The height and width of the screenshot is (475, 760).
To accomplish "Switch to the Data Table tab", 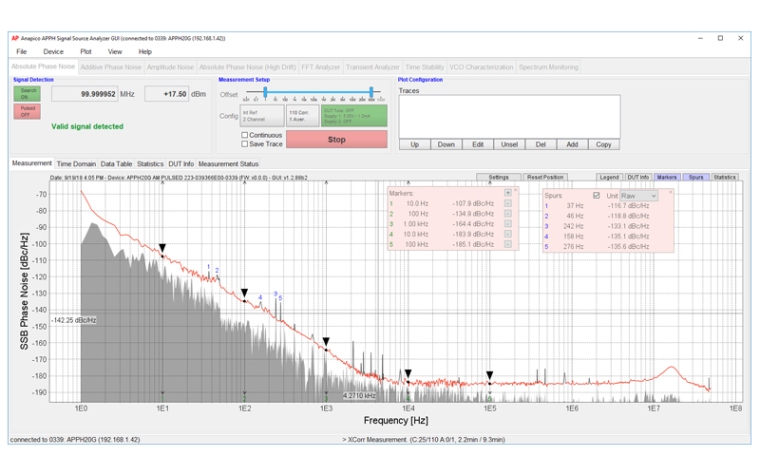I will (x=115, y=163).
